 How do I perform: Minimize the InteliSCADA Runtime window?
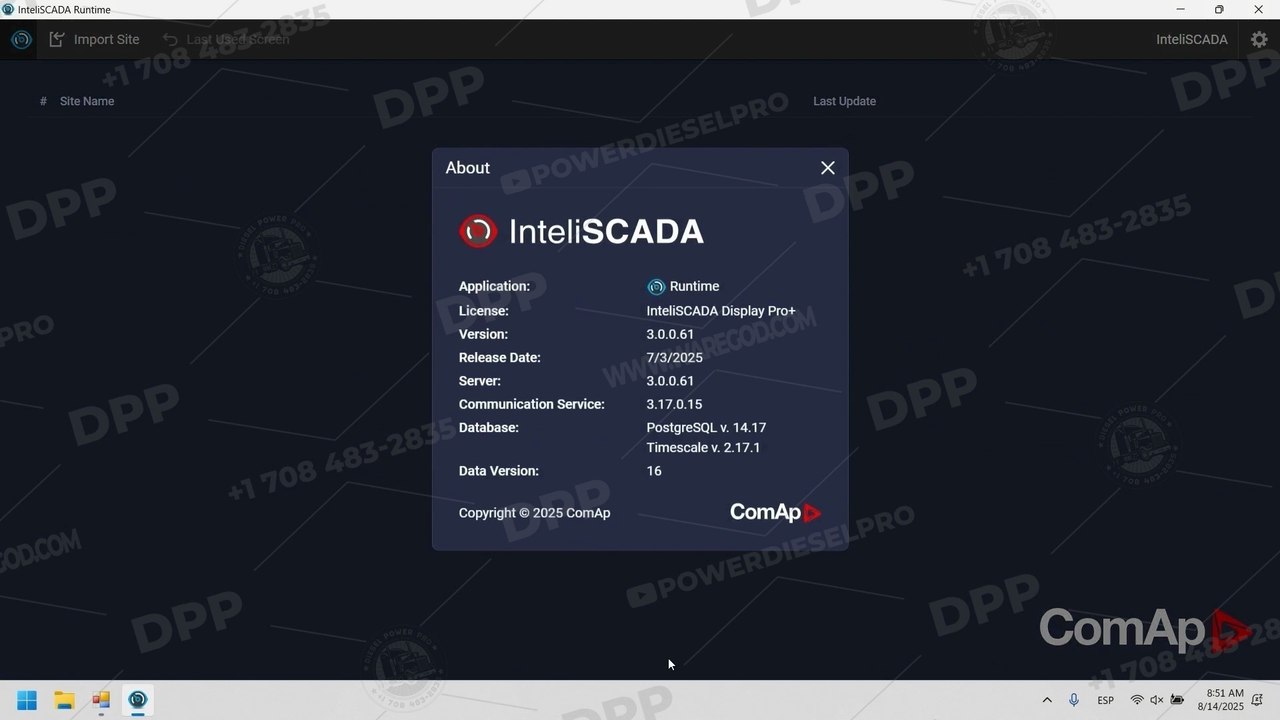point(1181,9)
